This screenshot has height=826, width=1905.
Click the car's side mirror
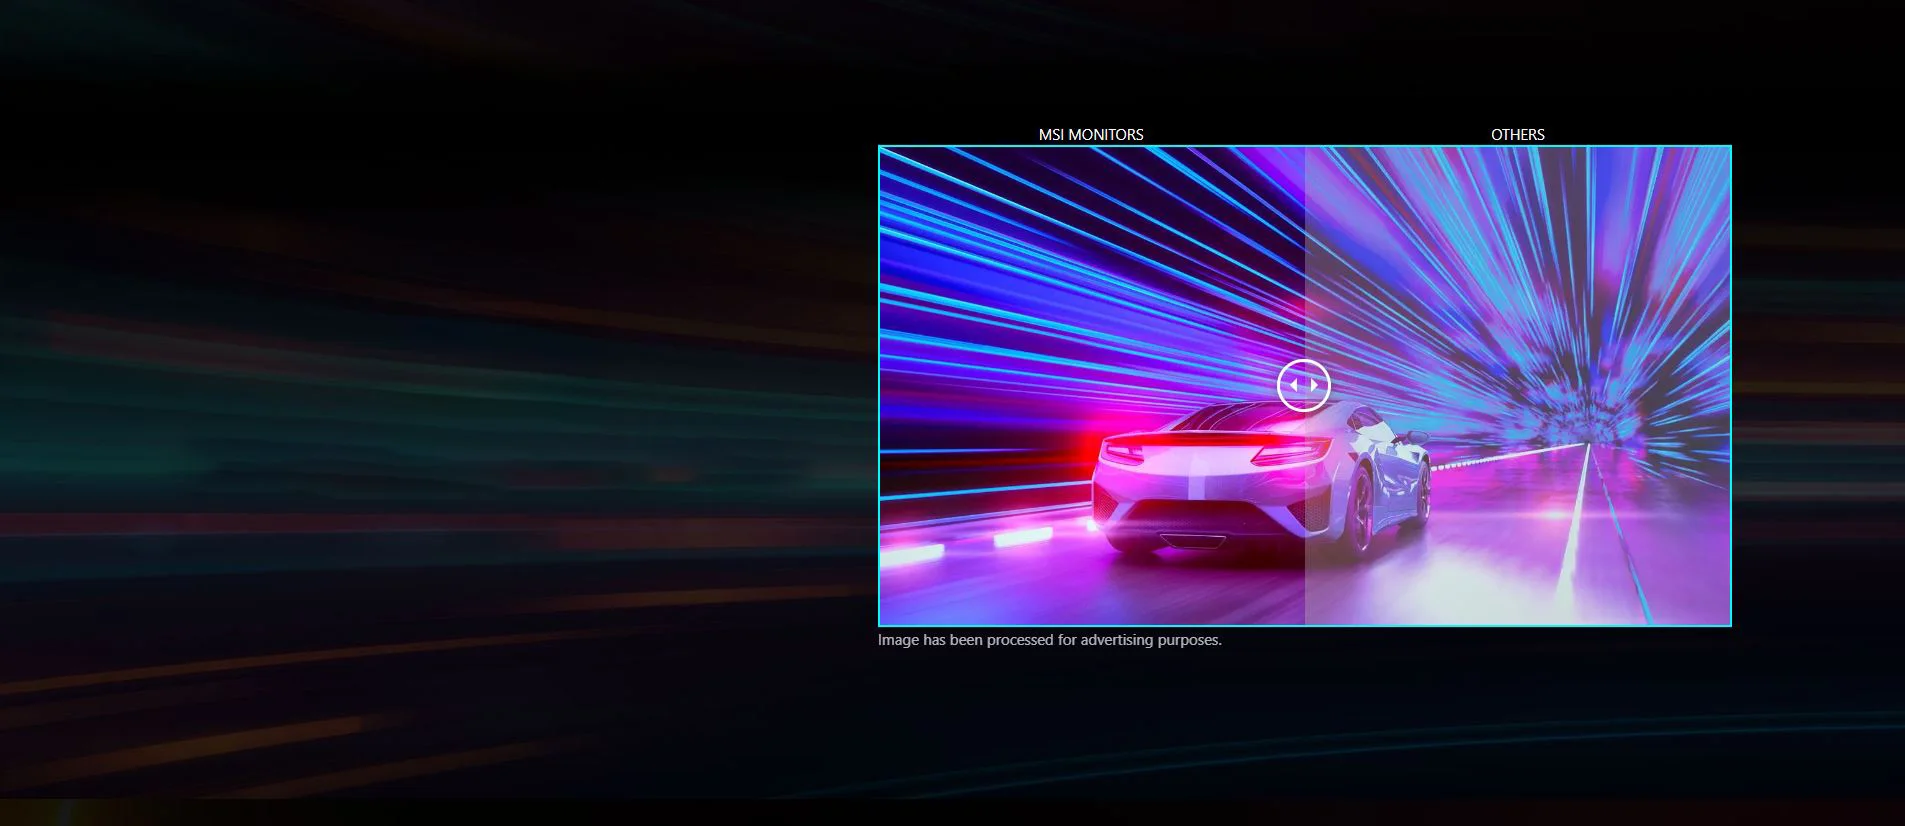coord(1416,438)
